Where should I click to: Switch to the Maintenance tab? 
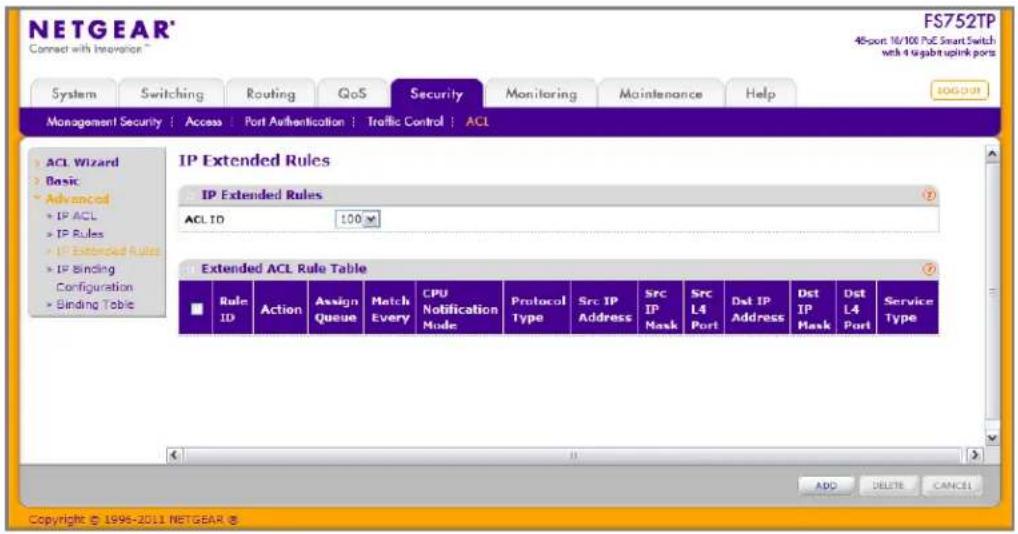660,93
